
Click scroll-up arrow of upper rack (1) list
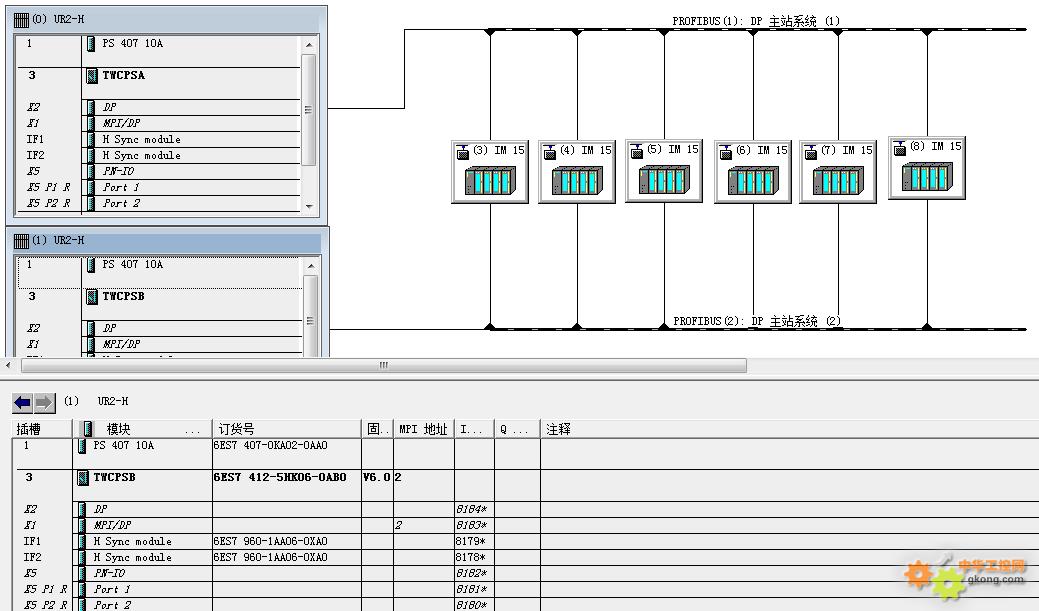click(x=311, y=266)
